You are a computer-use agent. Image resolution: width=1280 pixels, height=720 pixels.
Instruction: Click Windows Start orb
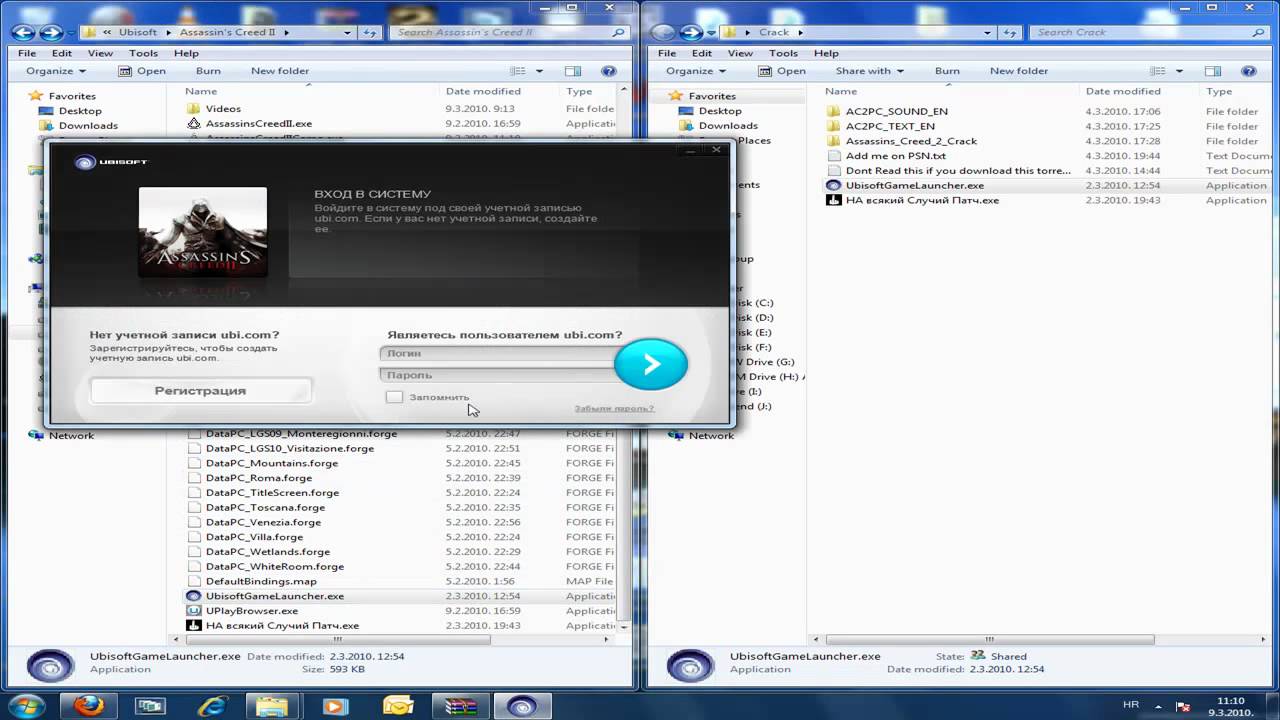click(27, 706)
